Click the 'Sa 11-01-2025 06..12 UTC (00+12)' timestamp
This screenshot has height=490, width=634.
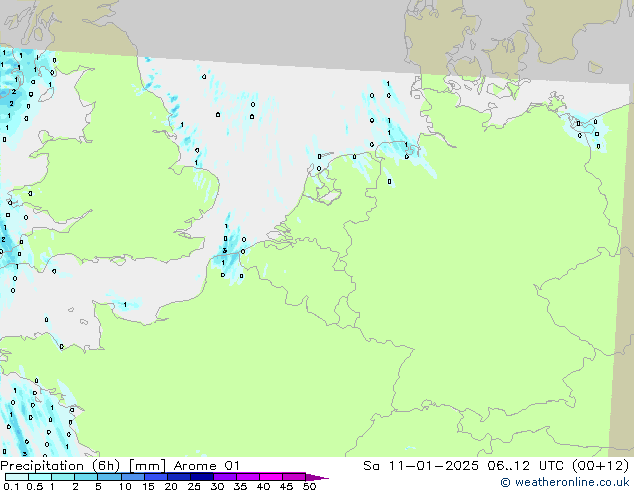pos(496,466)
